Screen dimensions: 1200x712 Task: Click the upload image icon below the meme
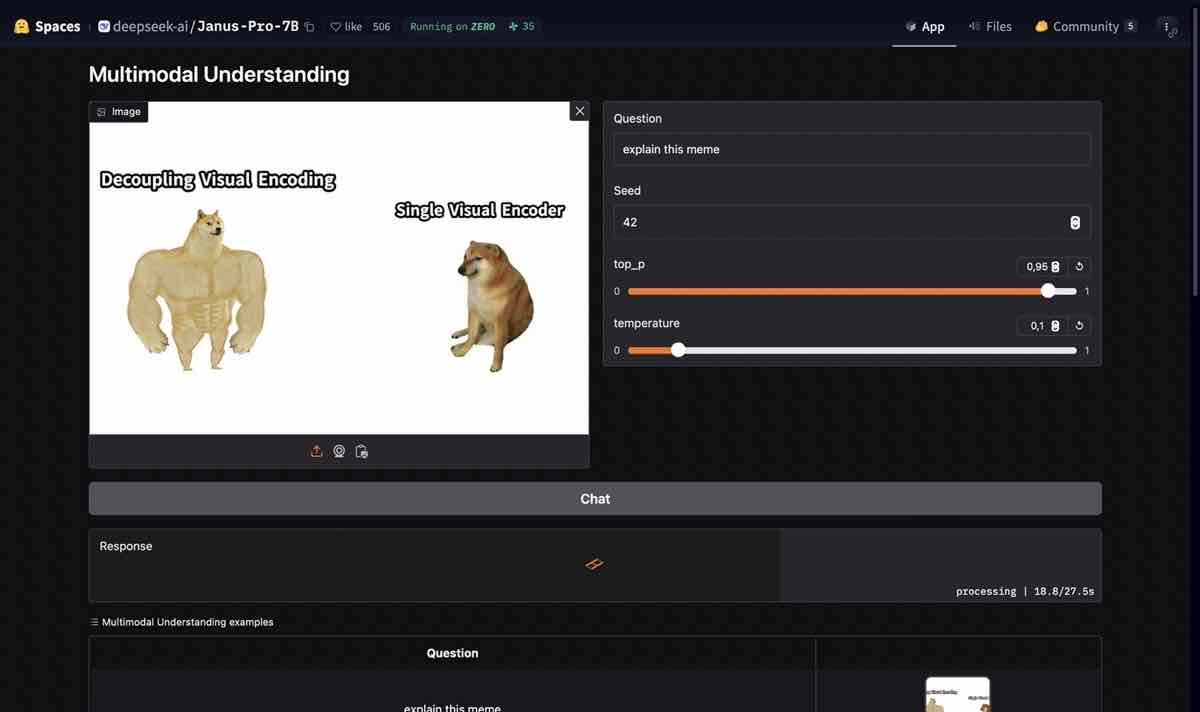(316, 451)
